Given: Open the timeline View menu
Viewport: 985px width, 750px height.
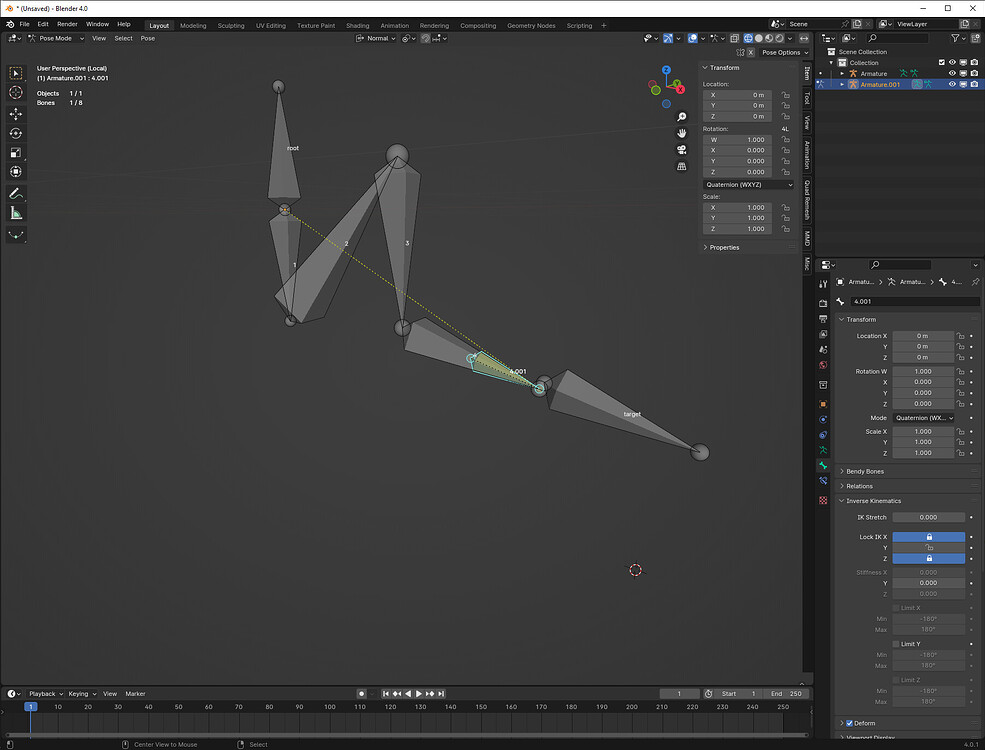Looking at the screenshot, I should 110,693.
